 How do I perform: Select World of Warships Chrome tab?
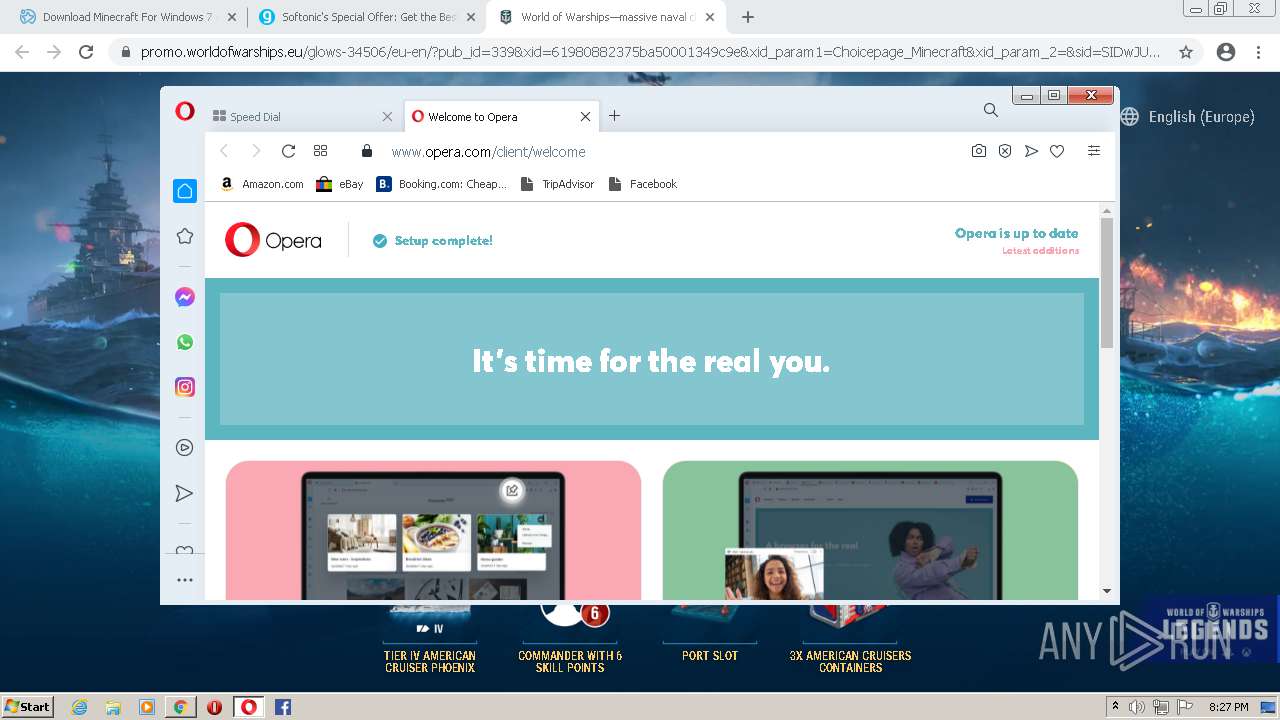pos(606,17)
